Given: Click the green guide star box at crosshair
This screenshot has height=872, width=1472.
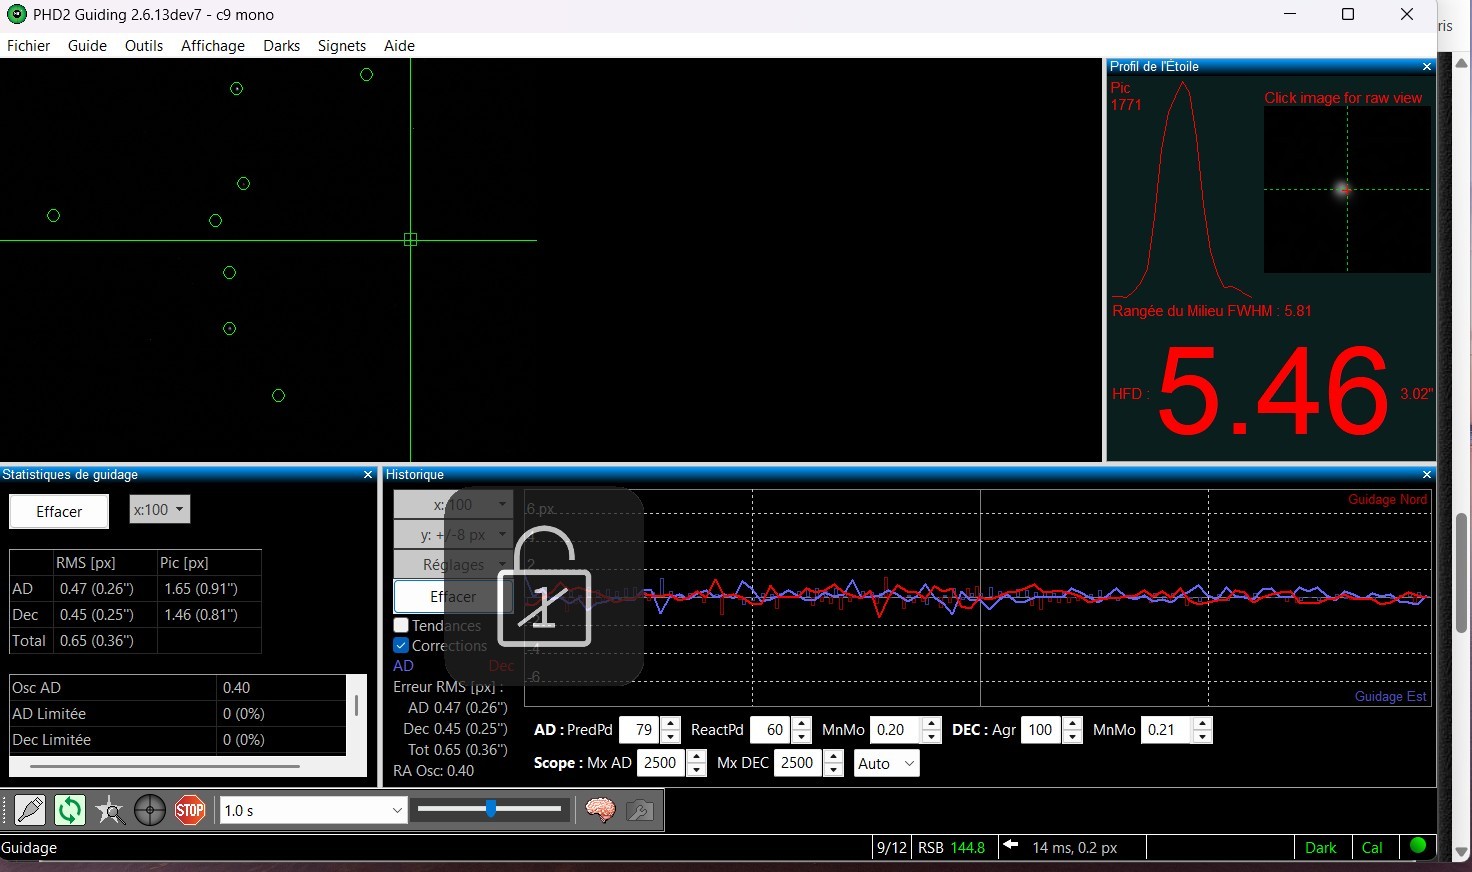Looking at the screenshot, I should (410, 239).
